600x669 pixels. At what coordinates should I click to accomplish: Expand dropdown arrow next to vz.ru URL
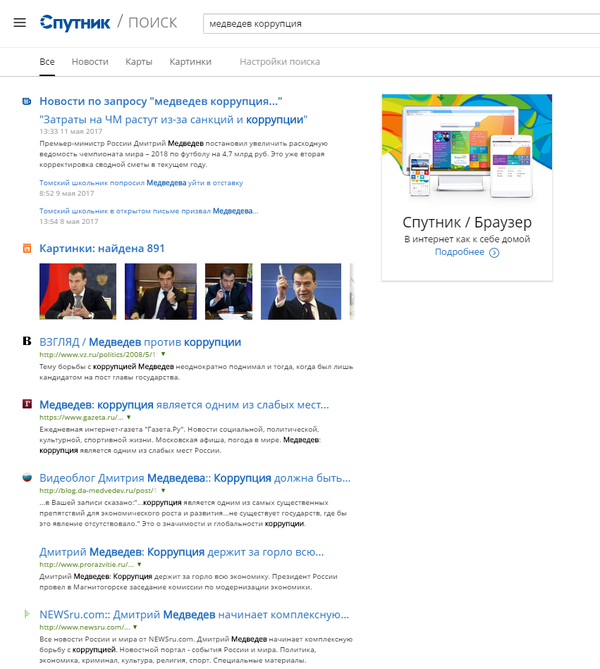click(163, 355)
